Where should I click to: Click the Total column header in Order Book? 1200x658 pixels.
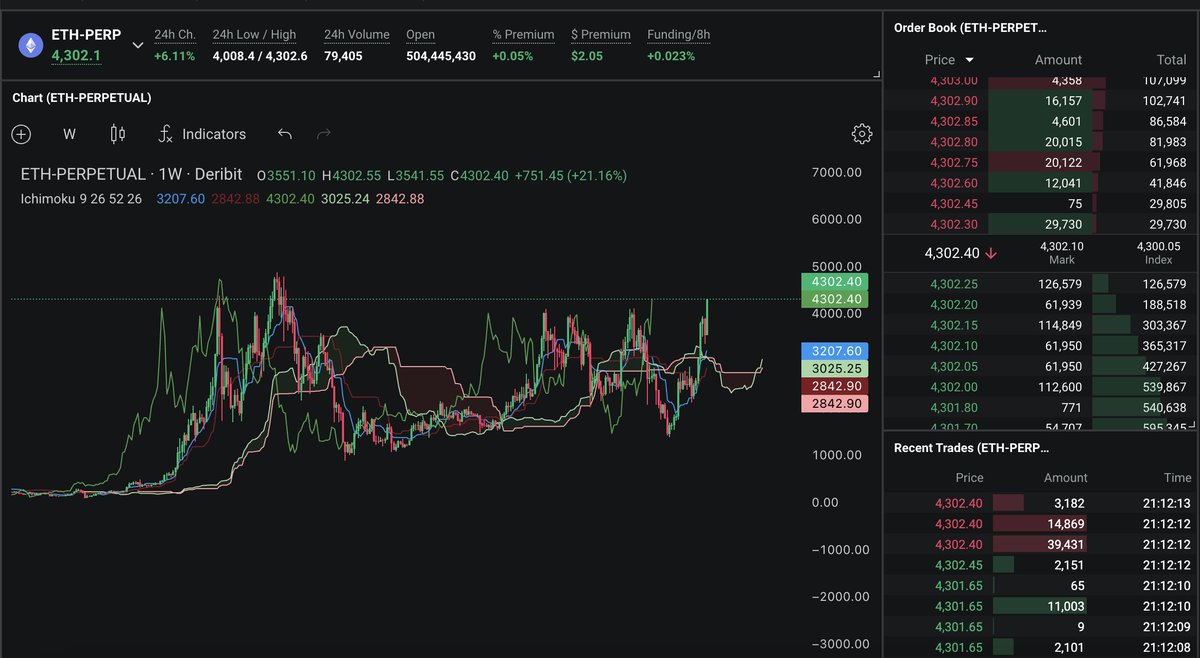coord(1171,60)
